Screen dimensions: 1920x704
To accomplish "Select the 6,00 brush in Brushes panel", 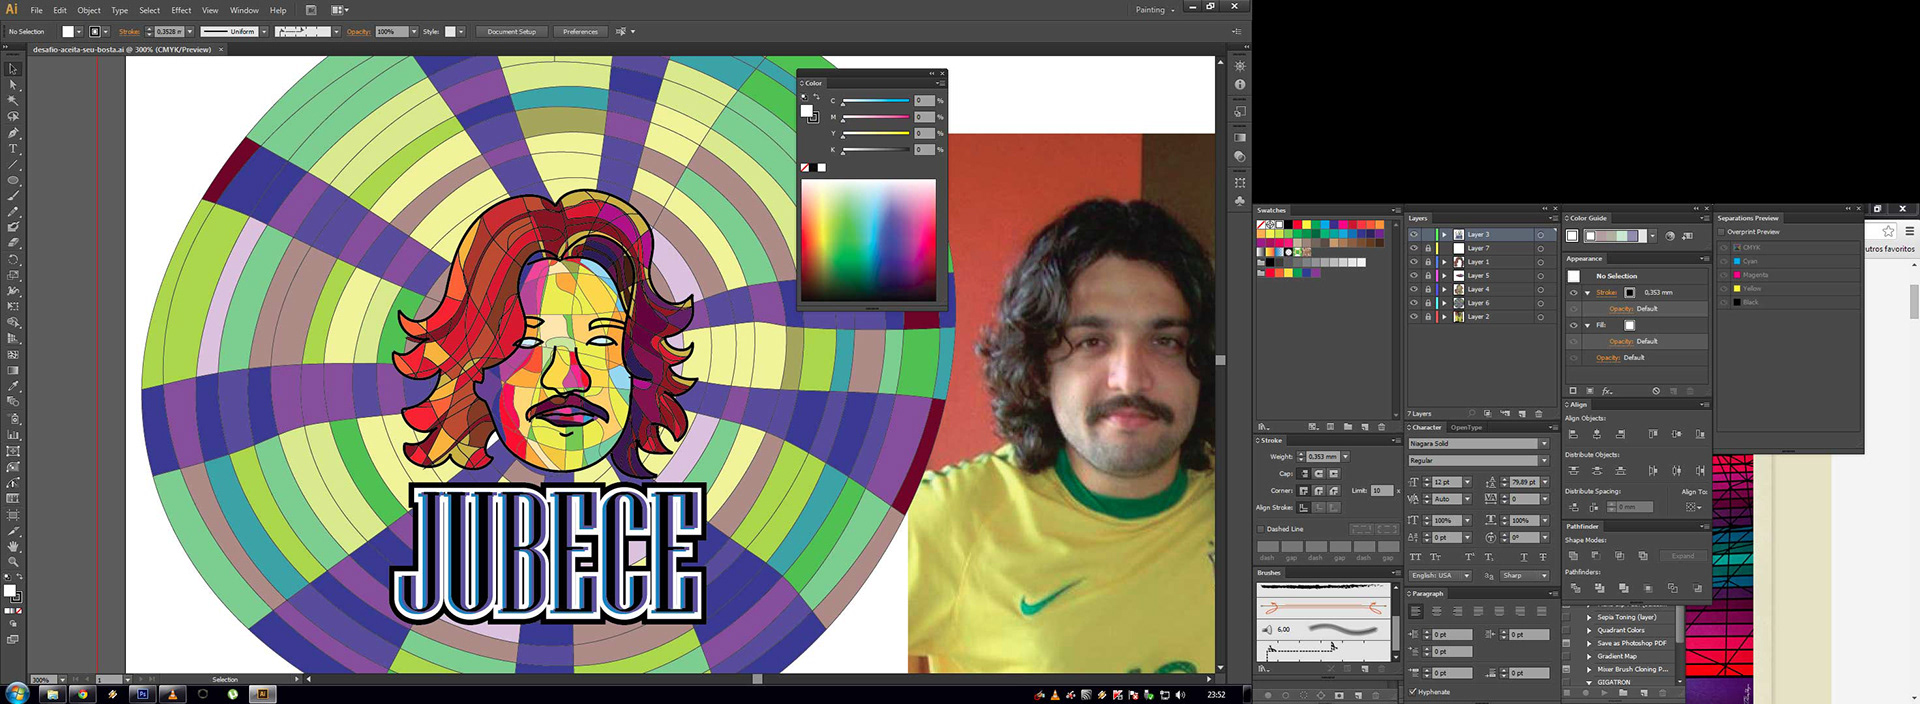I will 1325,629.
